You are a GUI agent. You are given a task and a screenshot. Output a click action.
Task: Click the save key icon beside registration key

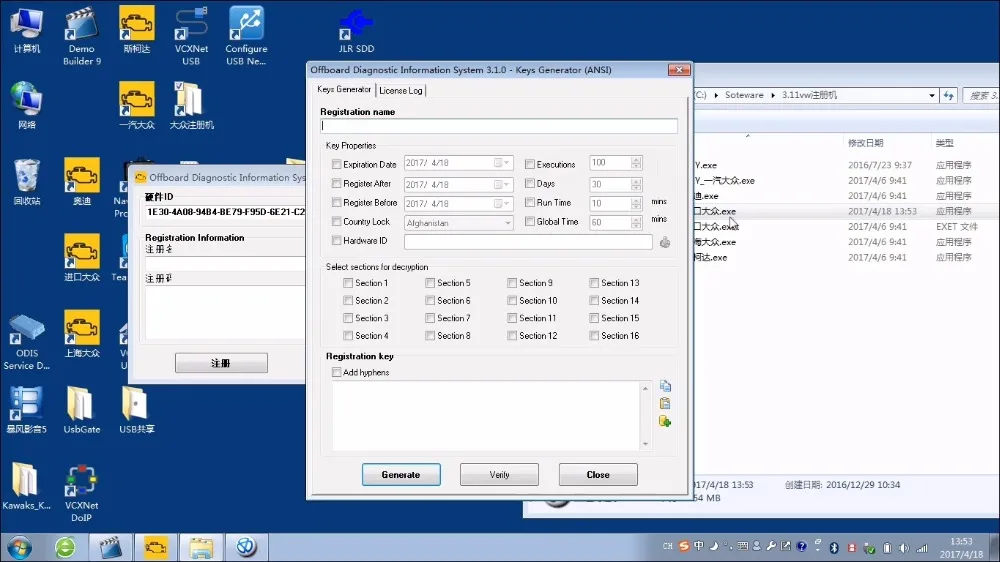(665, 421)
